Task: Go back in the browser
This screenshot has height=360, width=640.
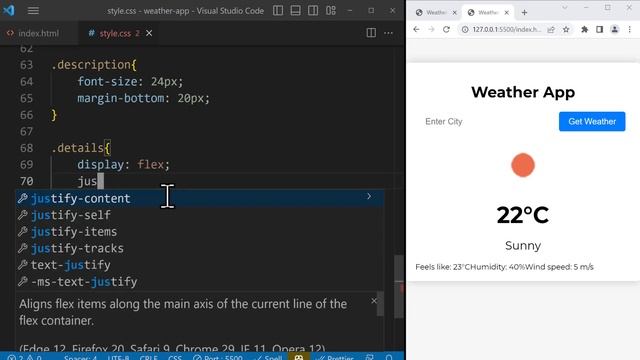Action: 416,29
